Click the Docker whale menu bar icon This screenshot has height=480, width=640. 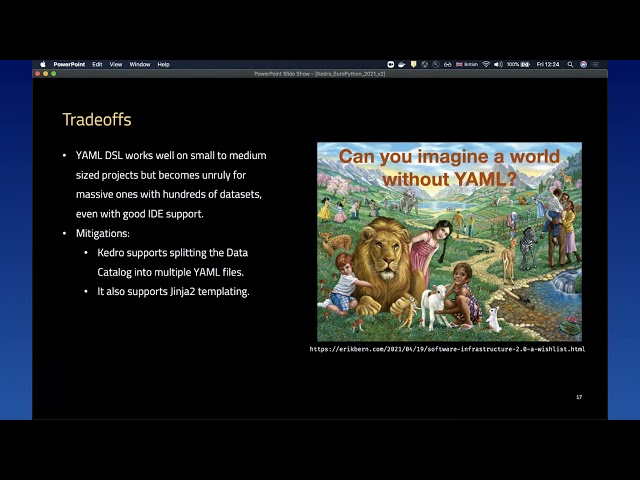click(402, 64)
